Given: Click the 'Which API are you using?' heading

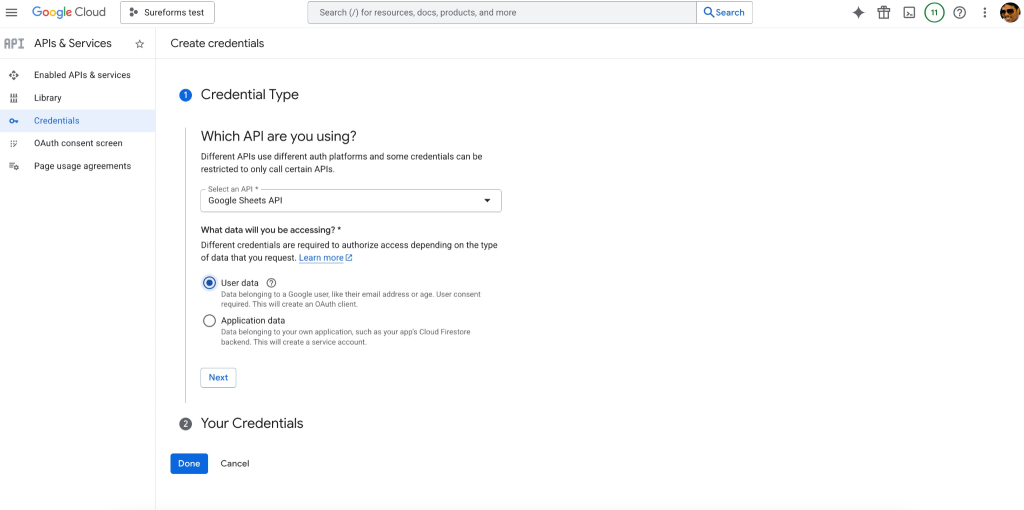Looking at the screenshot, I should pyautogui.click(x=279, y=136).
